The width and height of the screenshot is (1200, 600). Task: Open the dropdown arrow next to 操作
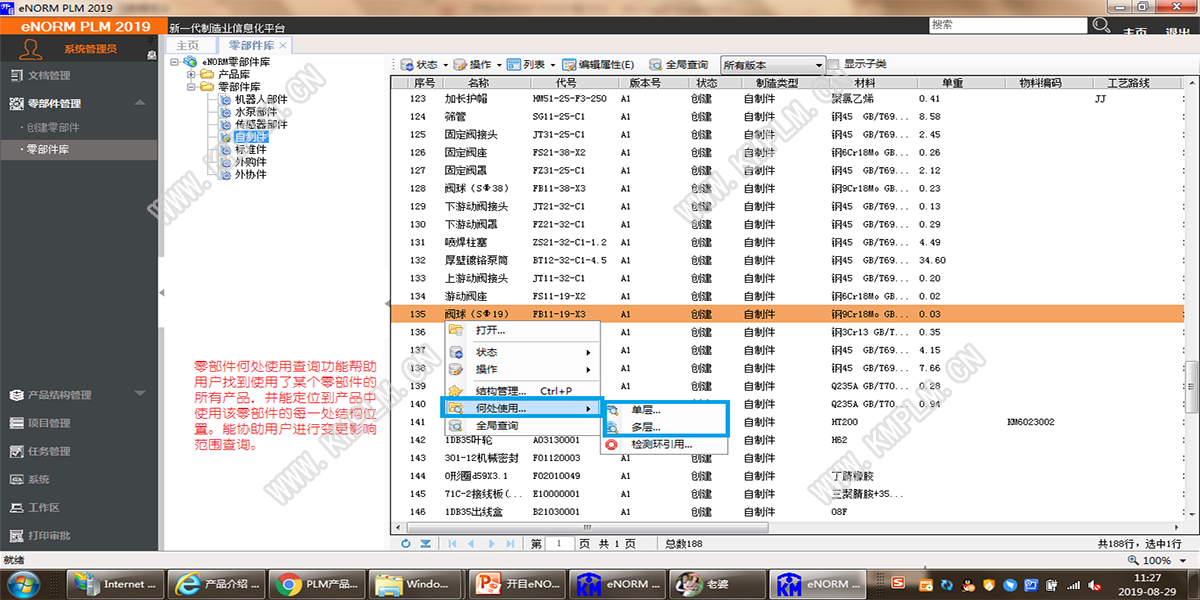[498, 65]
